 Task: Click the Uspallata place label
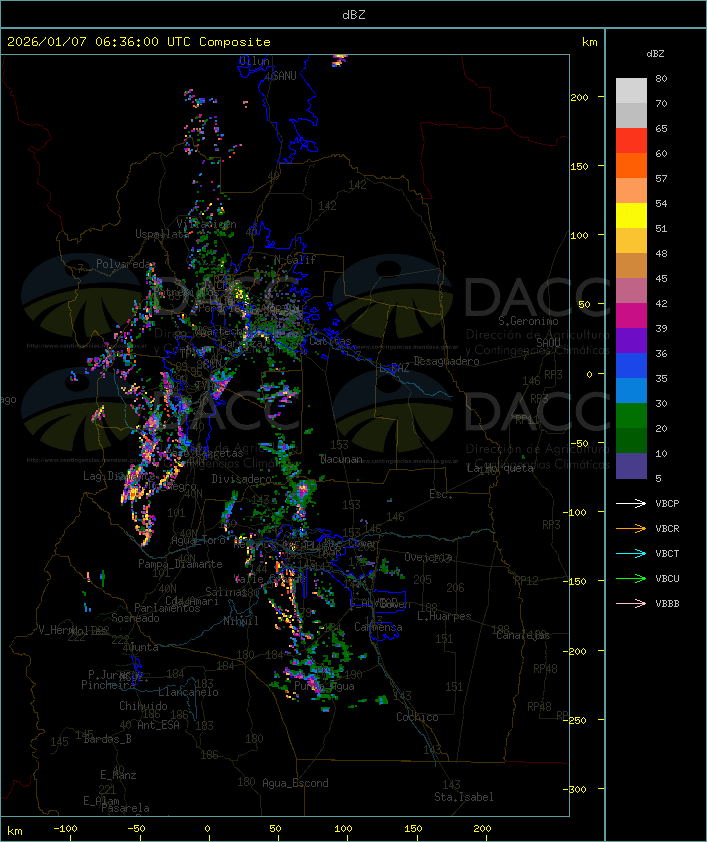tap(162, 234)
